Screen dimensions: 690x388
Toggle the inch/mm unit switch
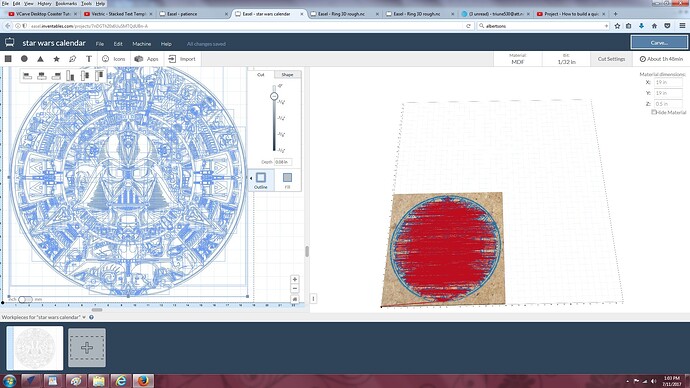pyautogui.click(x=25, y=299)
